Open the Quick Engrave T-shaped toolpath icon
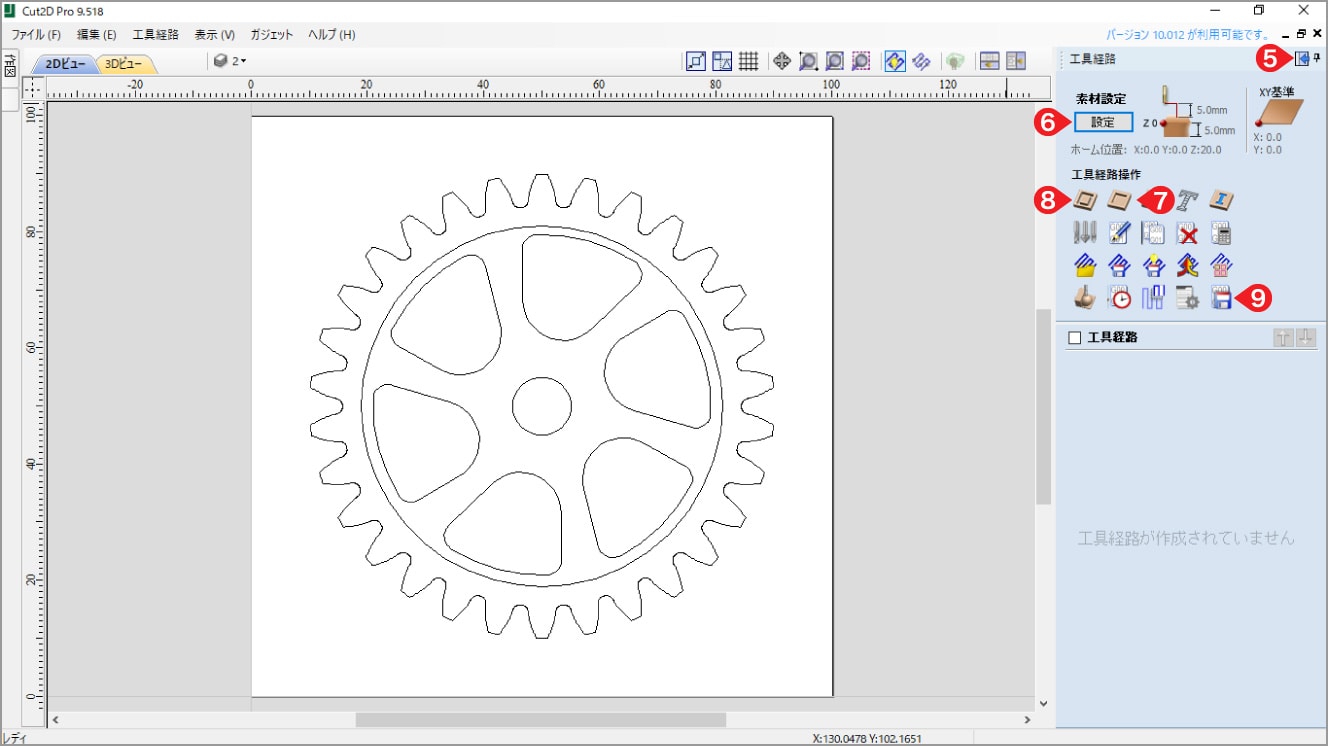 (1187, 200)
